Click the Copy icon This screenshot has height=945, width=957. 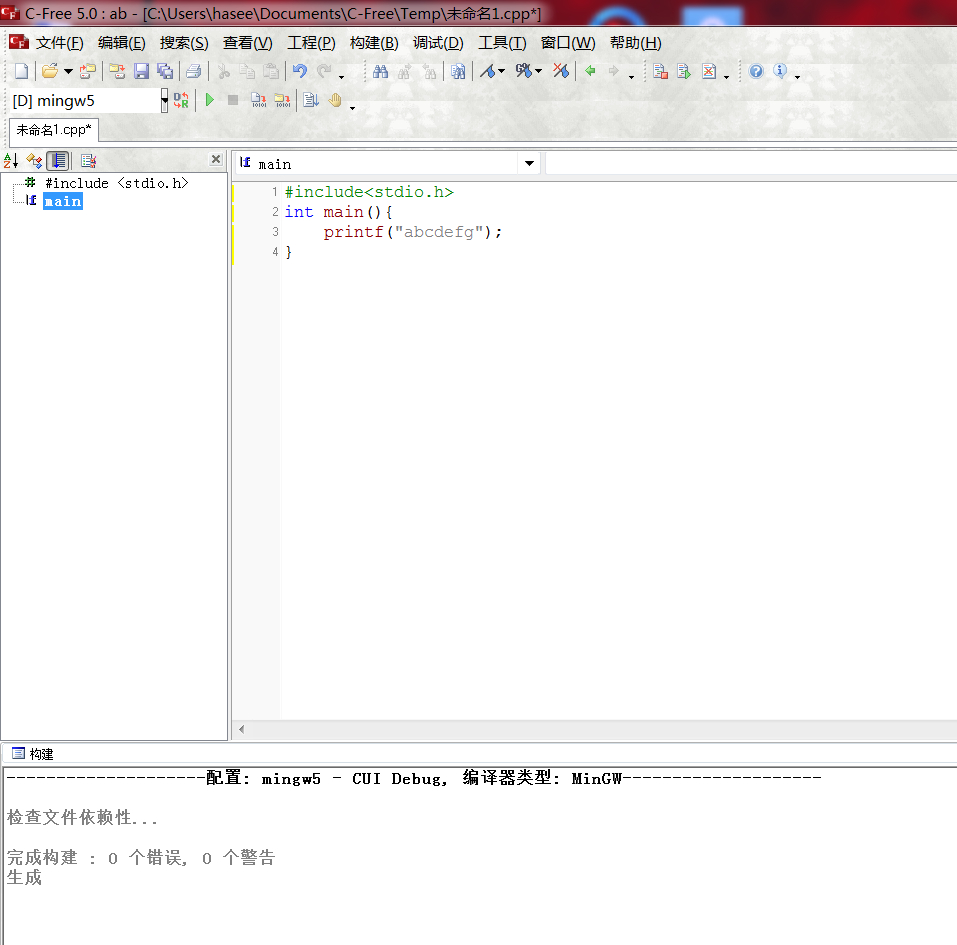247,71
